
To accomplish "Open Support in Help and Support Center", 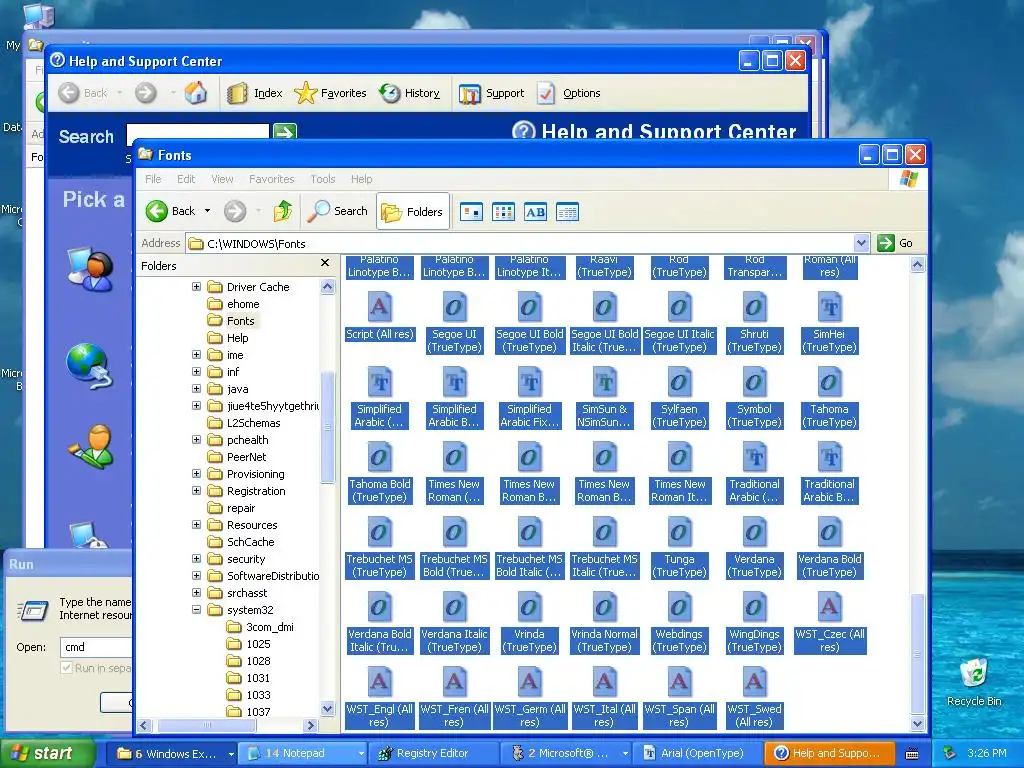I will 491,93.
